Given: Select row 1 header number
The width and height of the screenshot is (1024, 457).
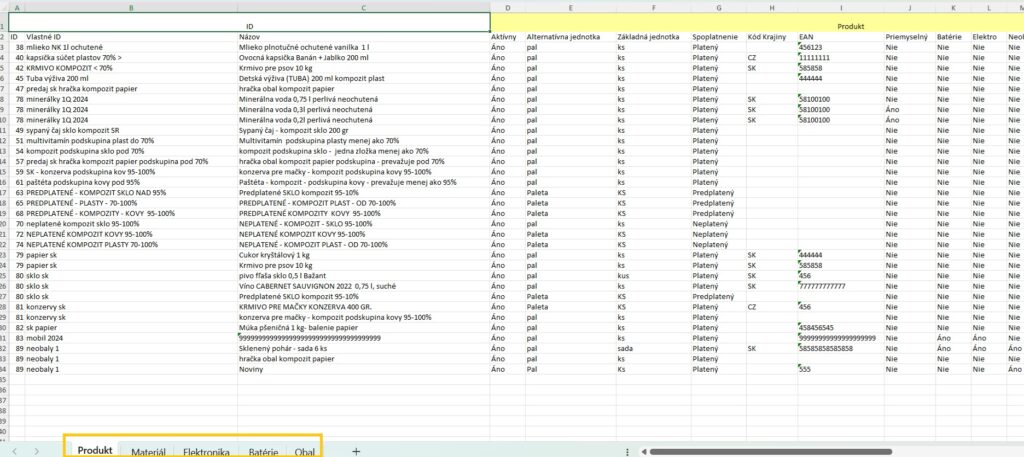Looking at the screenshot, I should click(x=4, y=25).
